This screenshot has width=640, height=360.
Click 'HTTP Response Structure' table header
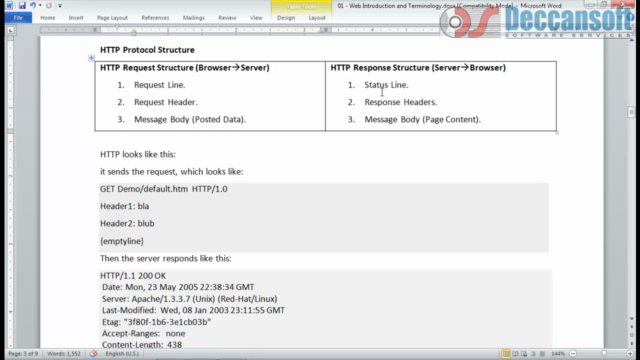[418, 68]
